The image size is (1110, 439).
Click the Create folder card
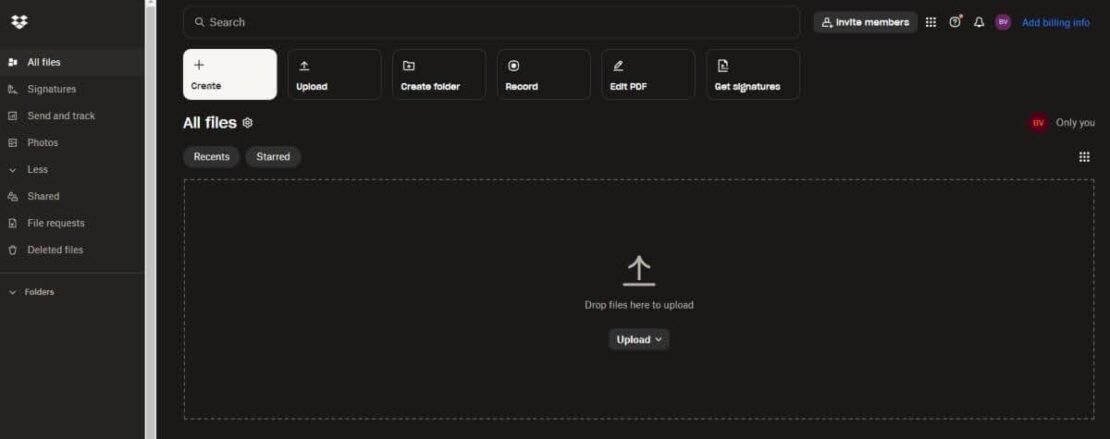(x=439, y=74)
